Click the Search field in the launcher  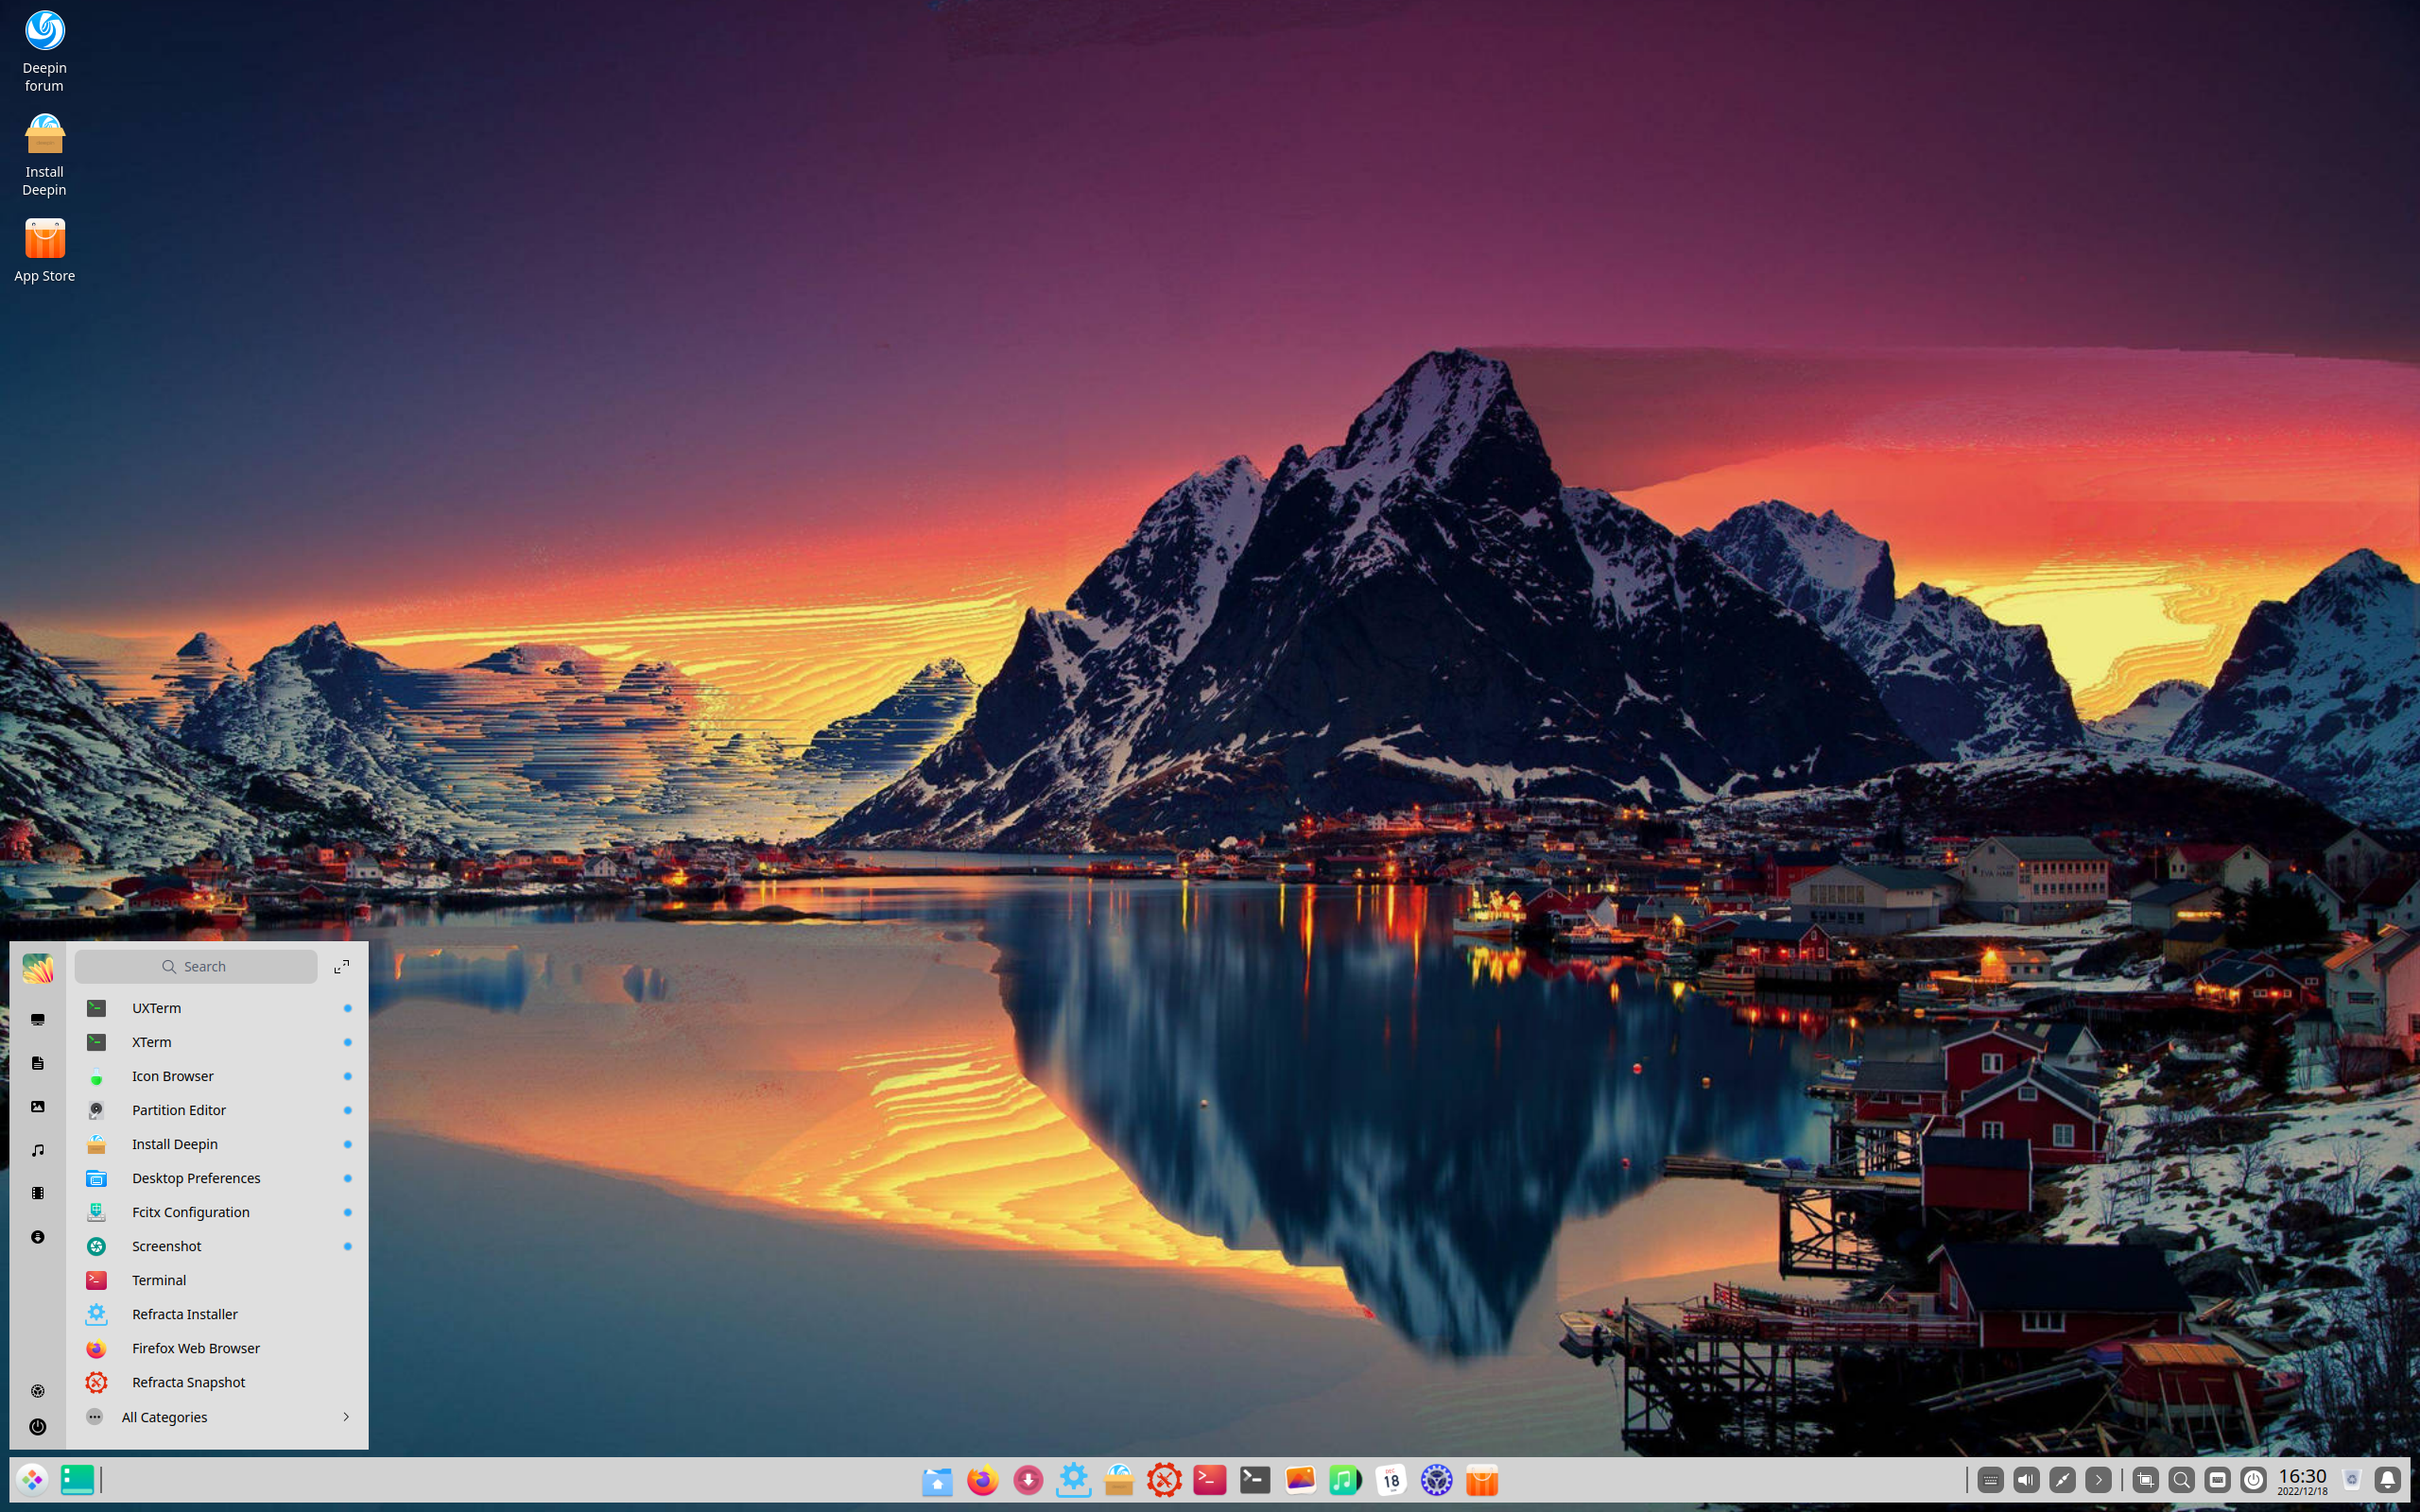pyautogui.click(x=196, y=966)
